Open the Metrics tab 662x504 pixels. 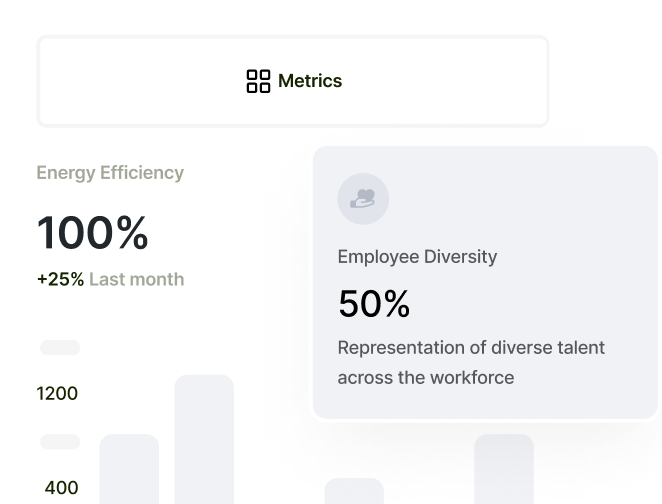293,81
